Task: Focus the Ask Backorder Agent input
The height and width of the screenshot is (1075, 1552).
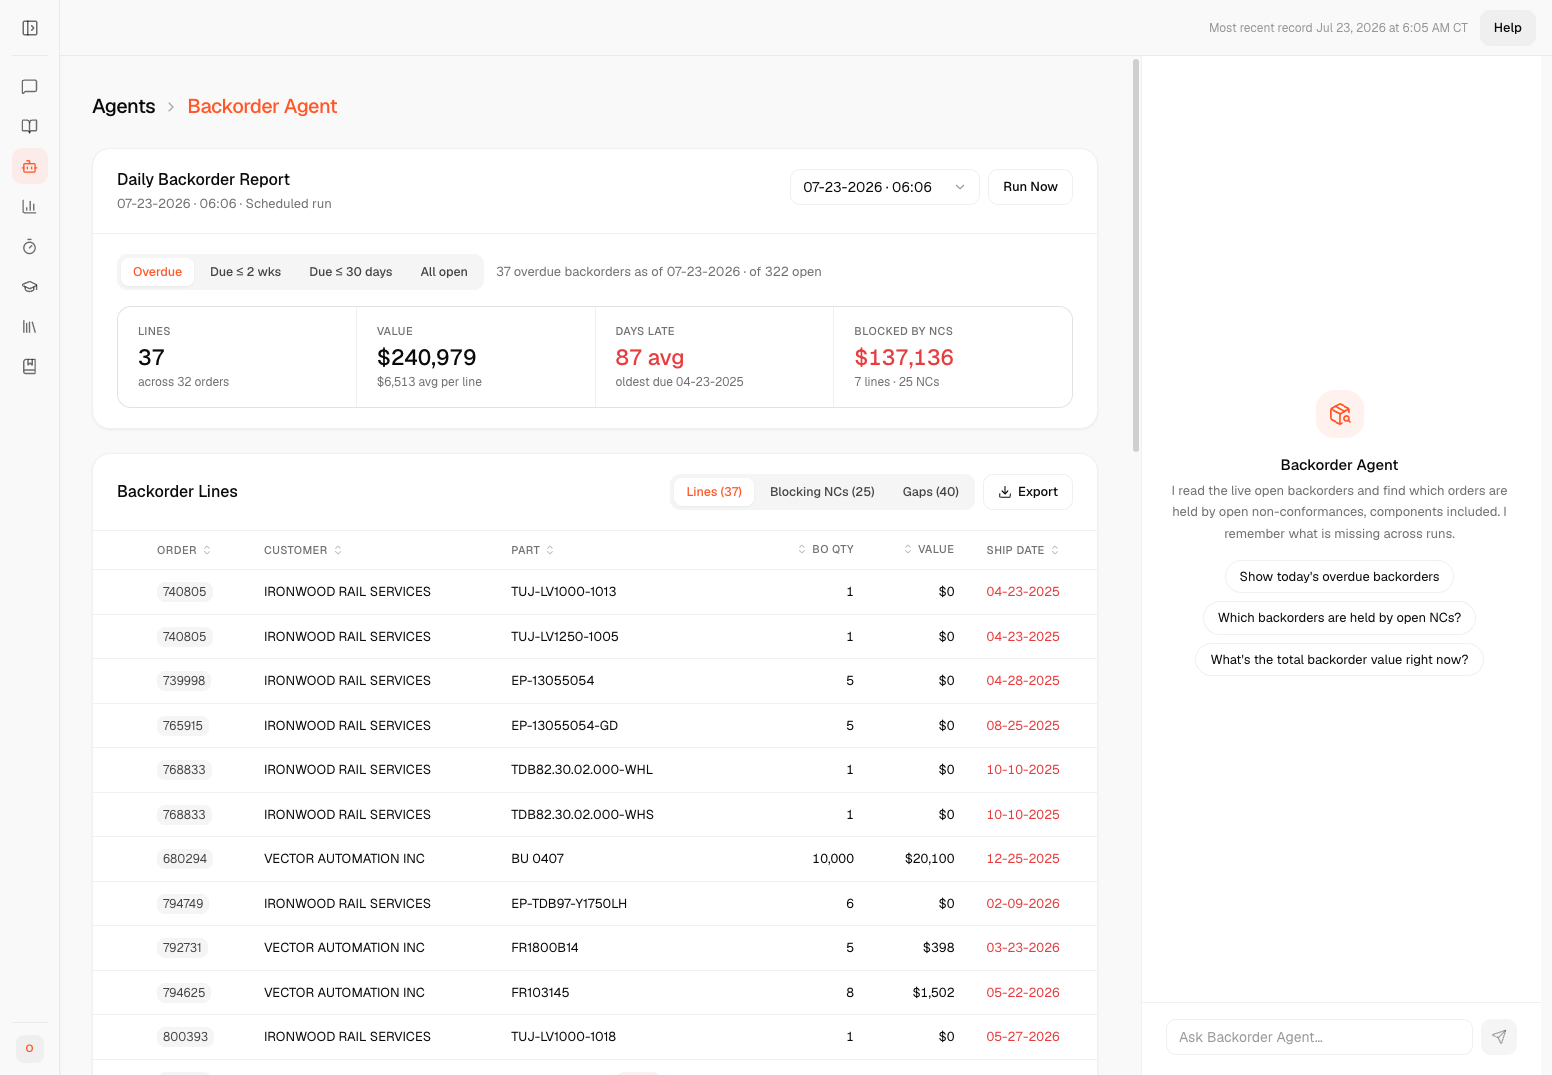Action: 1319,1037
